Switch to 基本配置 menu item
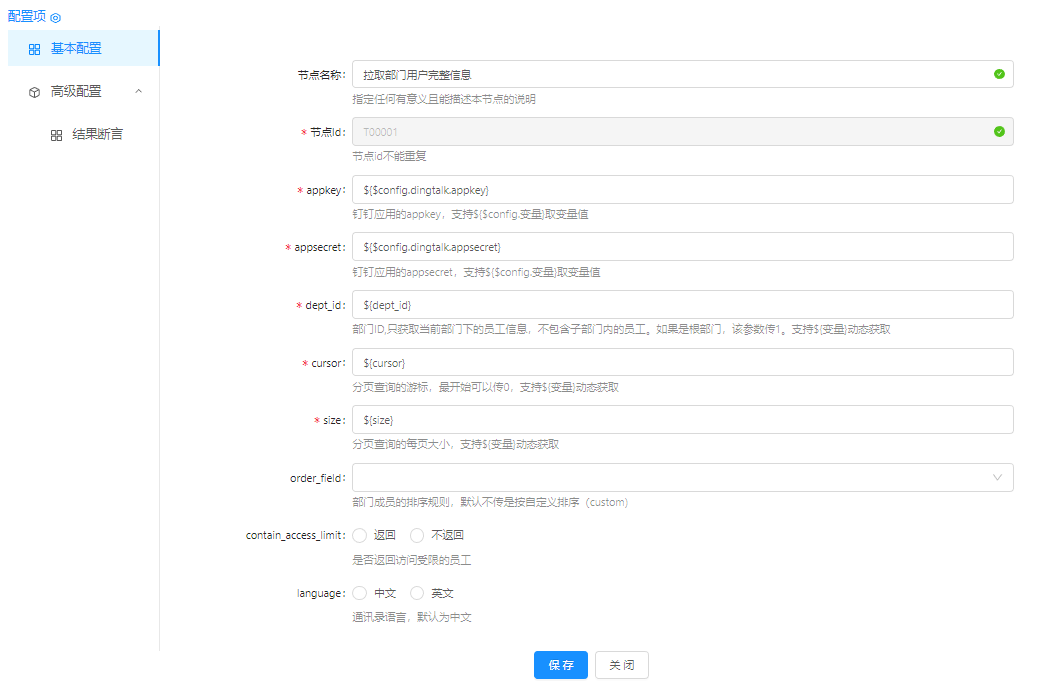This screenshot has width=1058, height=690. (x=76, y=49)
